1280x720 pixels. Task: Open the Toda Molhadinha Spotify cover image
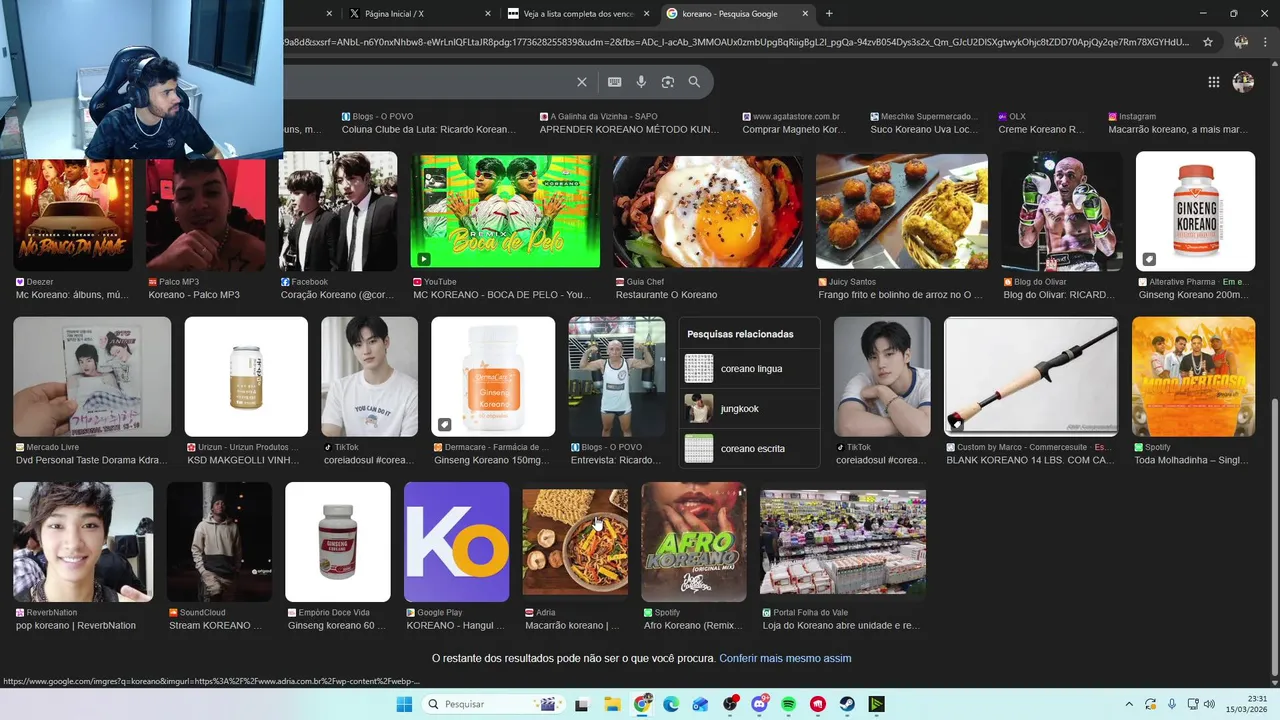click(x=1193, y=376)
